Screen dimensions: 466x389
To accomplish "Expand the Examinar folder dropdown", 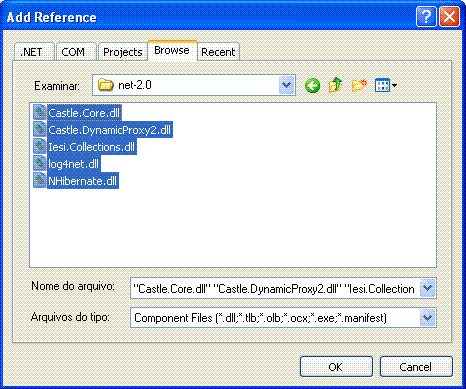I will click(x=286, y=85).
